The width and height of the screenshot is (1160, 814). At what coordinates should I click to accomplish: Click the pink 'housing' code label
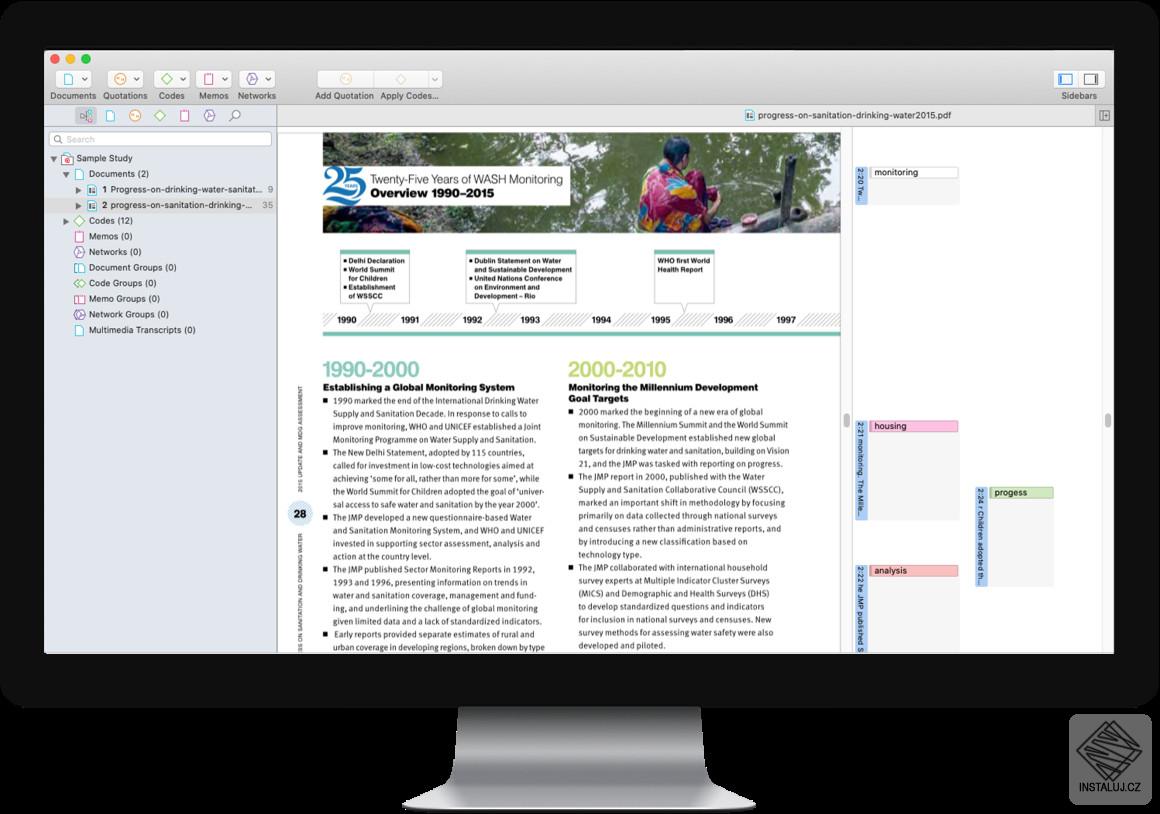pyautogui.click(x=914, y=426)
